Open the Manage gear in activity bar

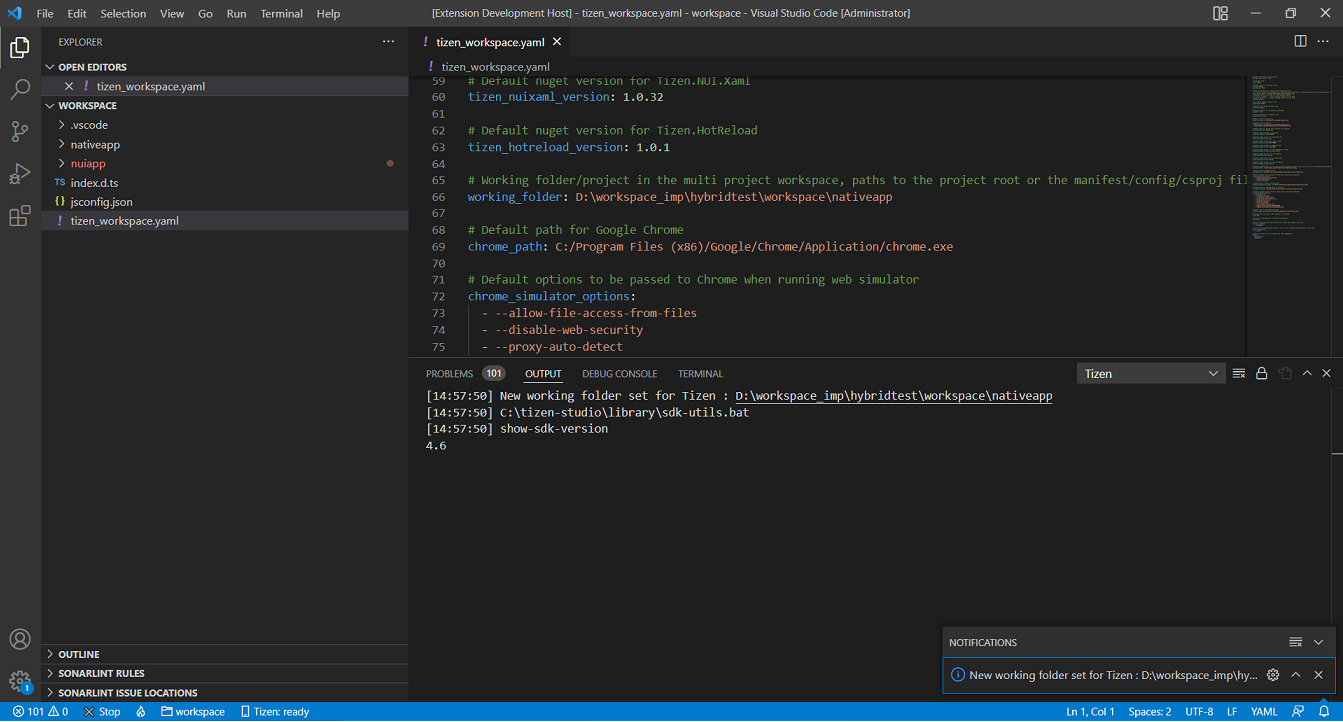click(x=20, y=681)
